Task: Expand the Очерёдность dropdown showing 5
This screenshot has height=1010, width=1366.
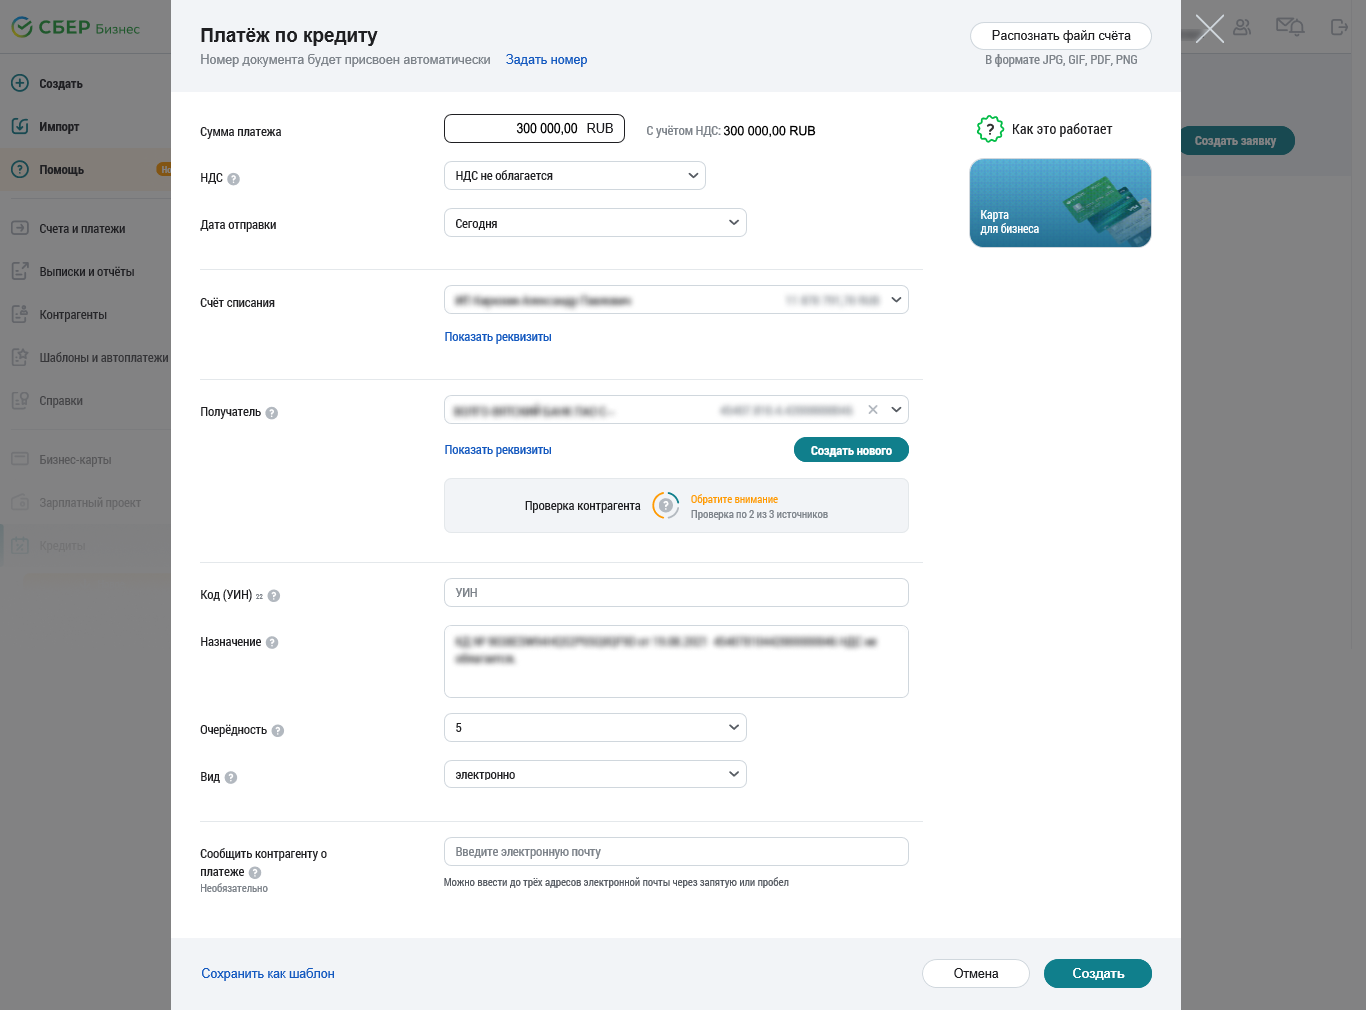Action: pos(594,728)
